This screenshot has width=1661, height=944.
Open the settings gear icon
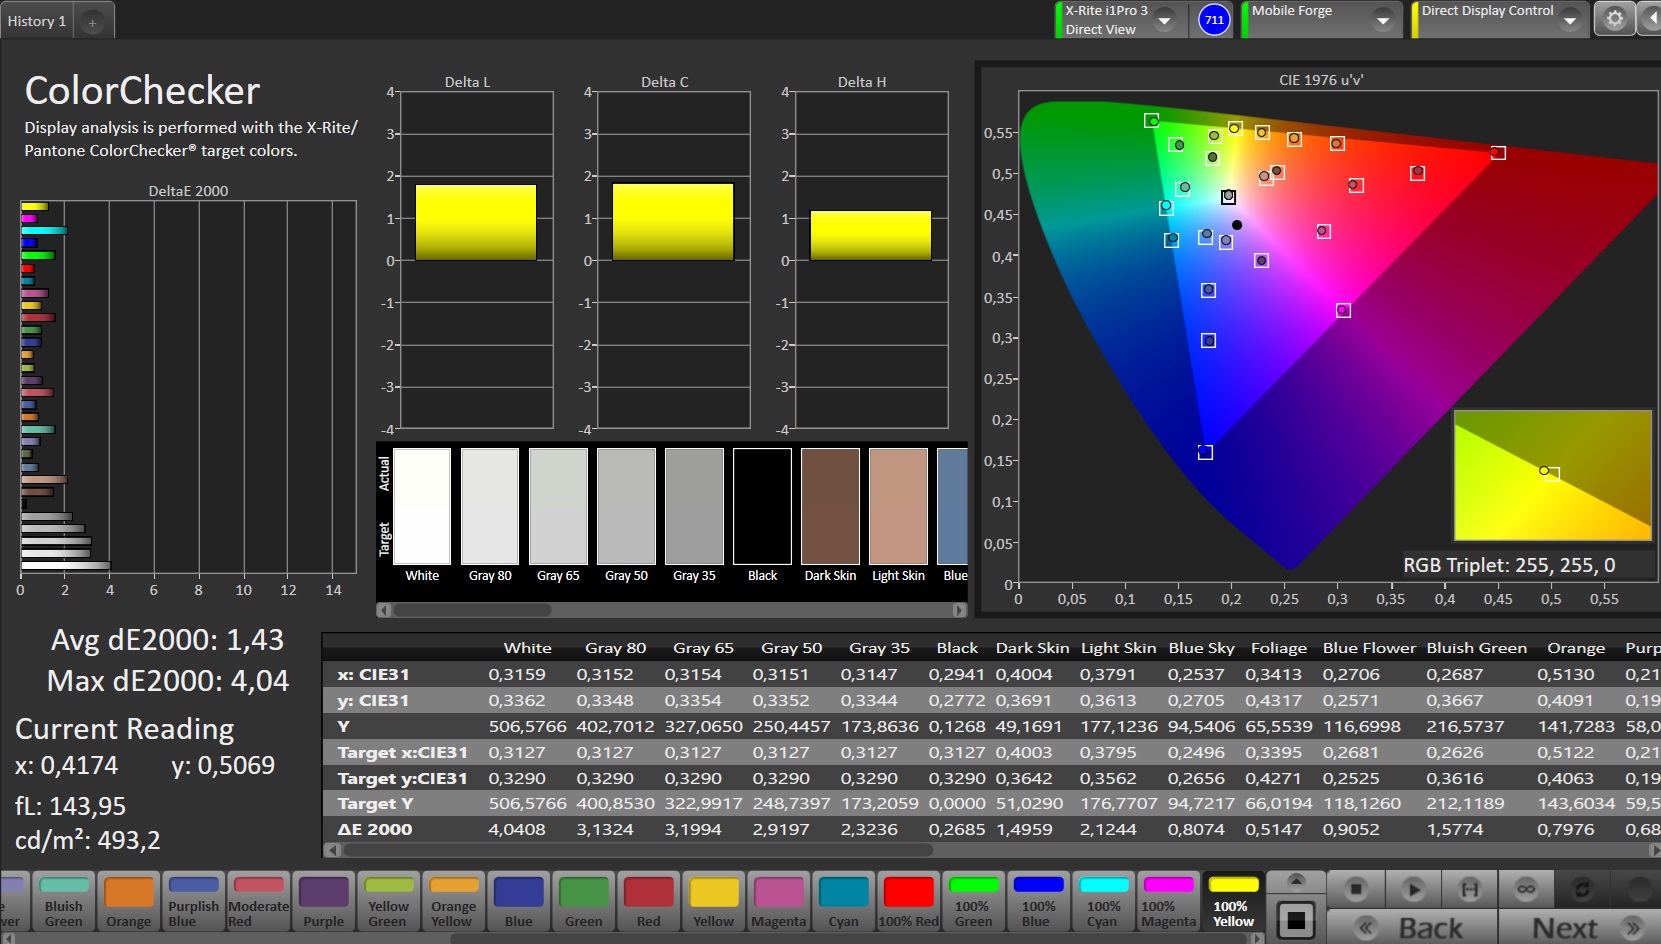[1614, 19]
